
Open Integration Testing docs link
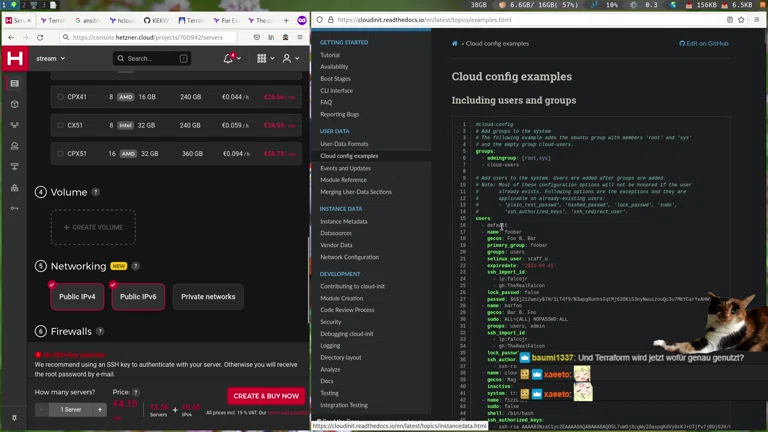(x=344, y=405)
